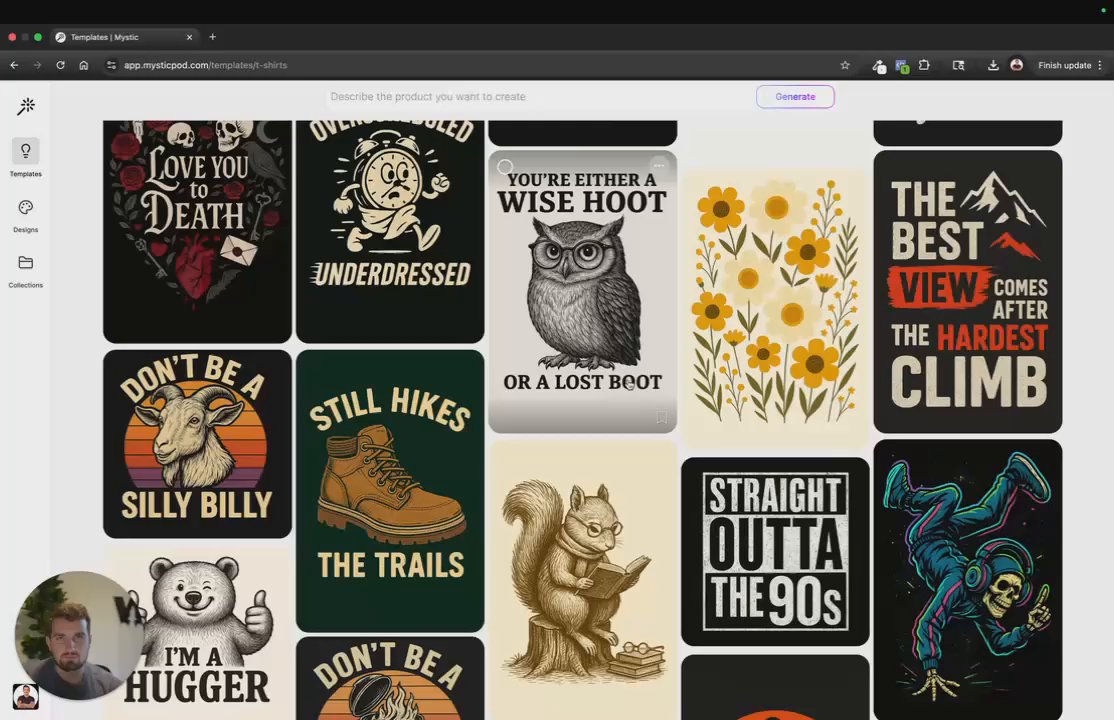Reload the current page
Viewport: 1114px width, 720px height.
[x=60, y=65]
